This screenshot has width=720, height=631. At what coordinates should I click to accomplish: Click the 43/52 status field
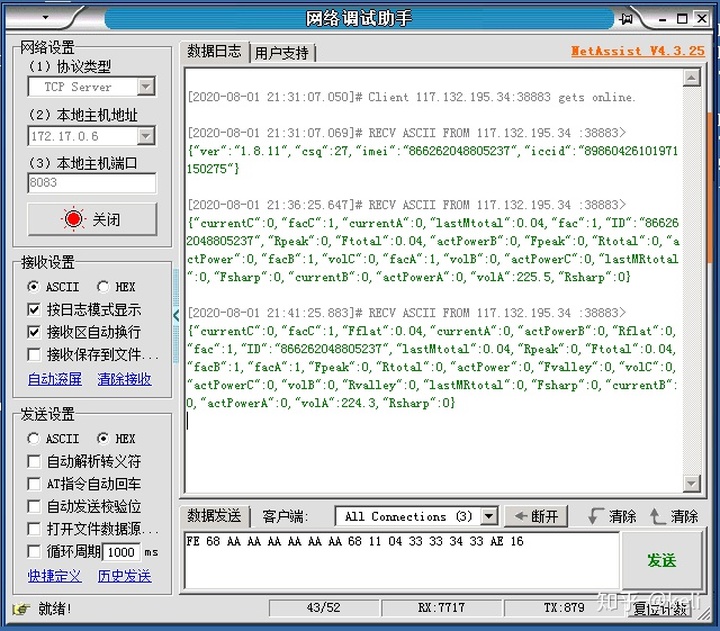[x=324, y=608]
